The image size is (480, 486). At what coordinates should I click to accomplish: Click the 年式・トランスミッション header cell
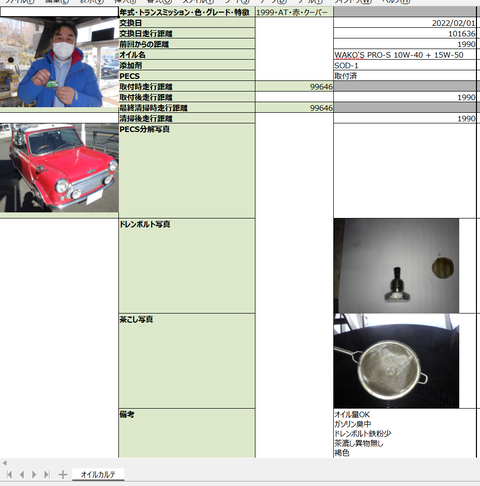pyautogui.click(x=187, y=12)
